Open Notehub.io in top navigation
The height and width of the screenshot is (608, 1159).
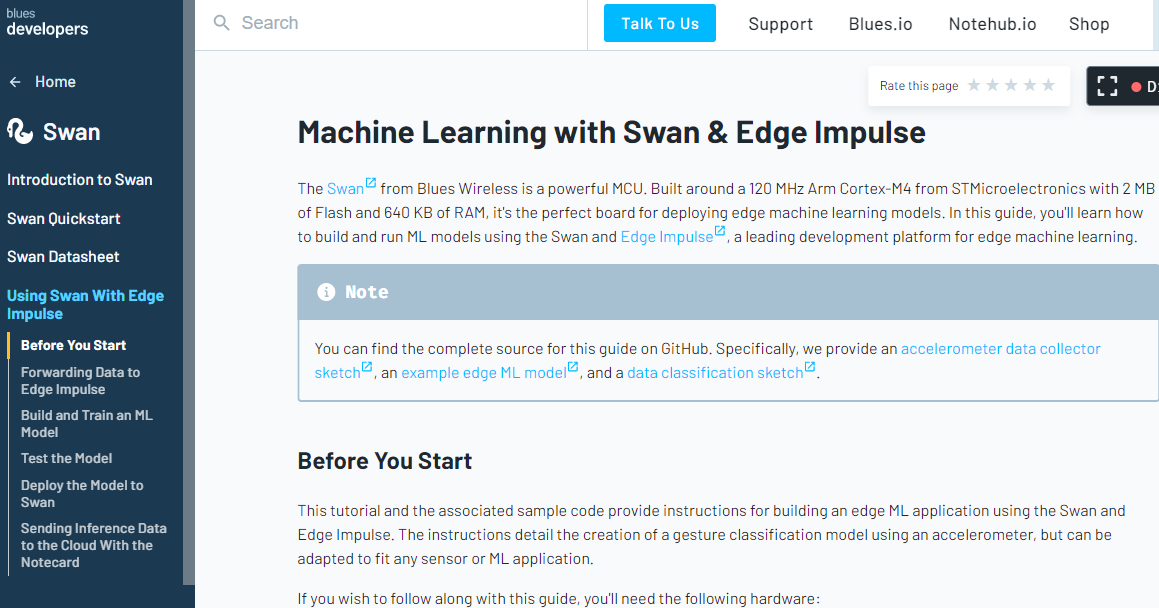[992, 24]
